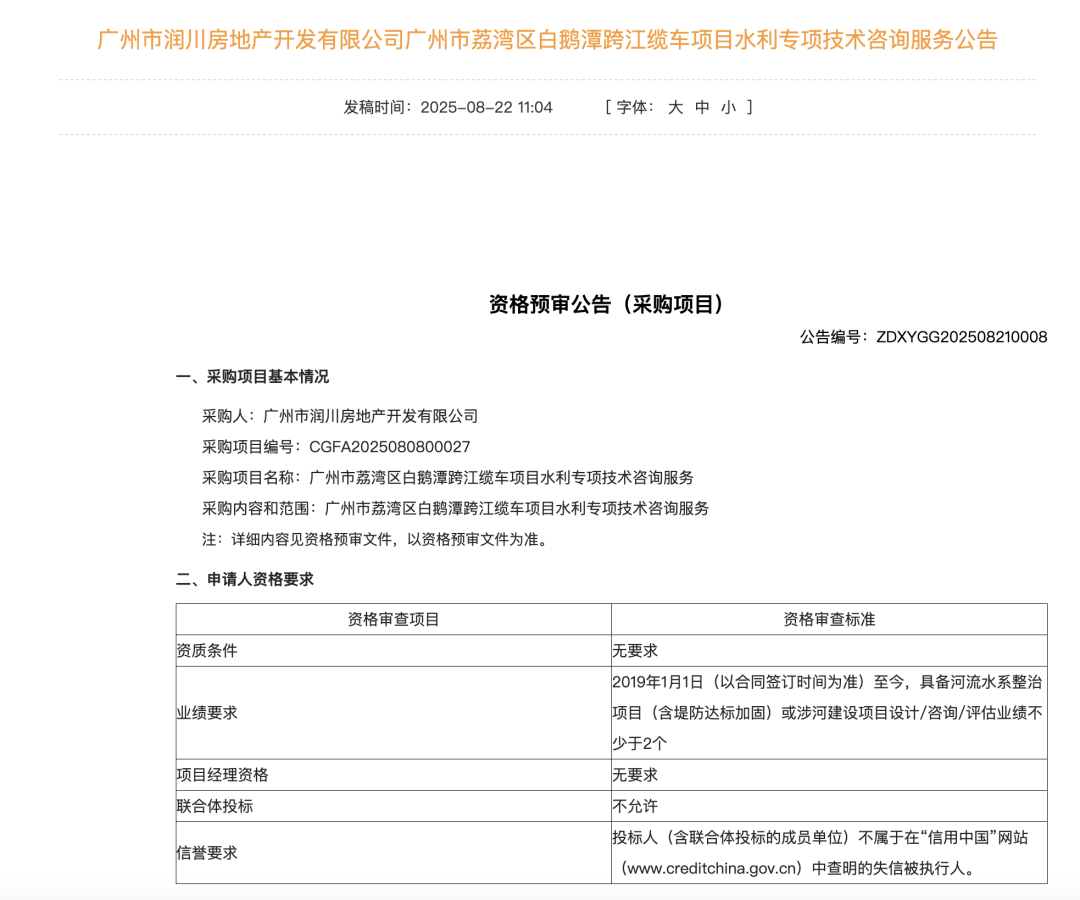Set font size to medium (中)

pyautogui.click(x=702, y=107)
